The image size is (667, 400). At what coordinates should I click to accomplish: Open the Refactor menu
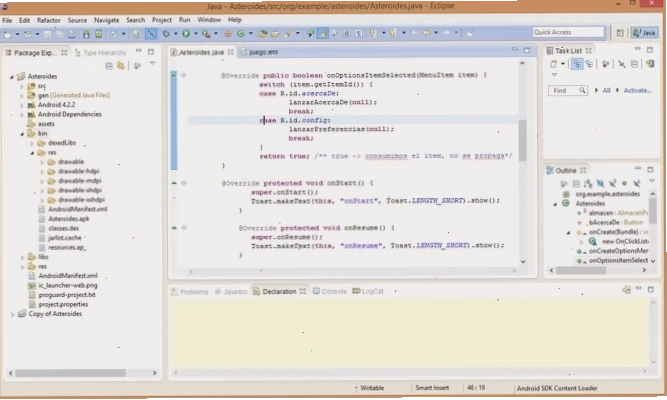48,20
